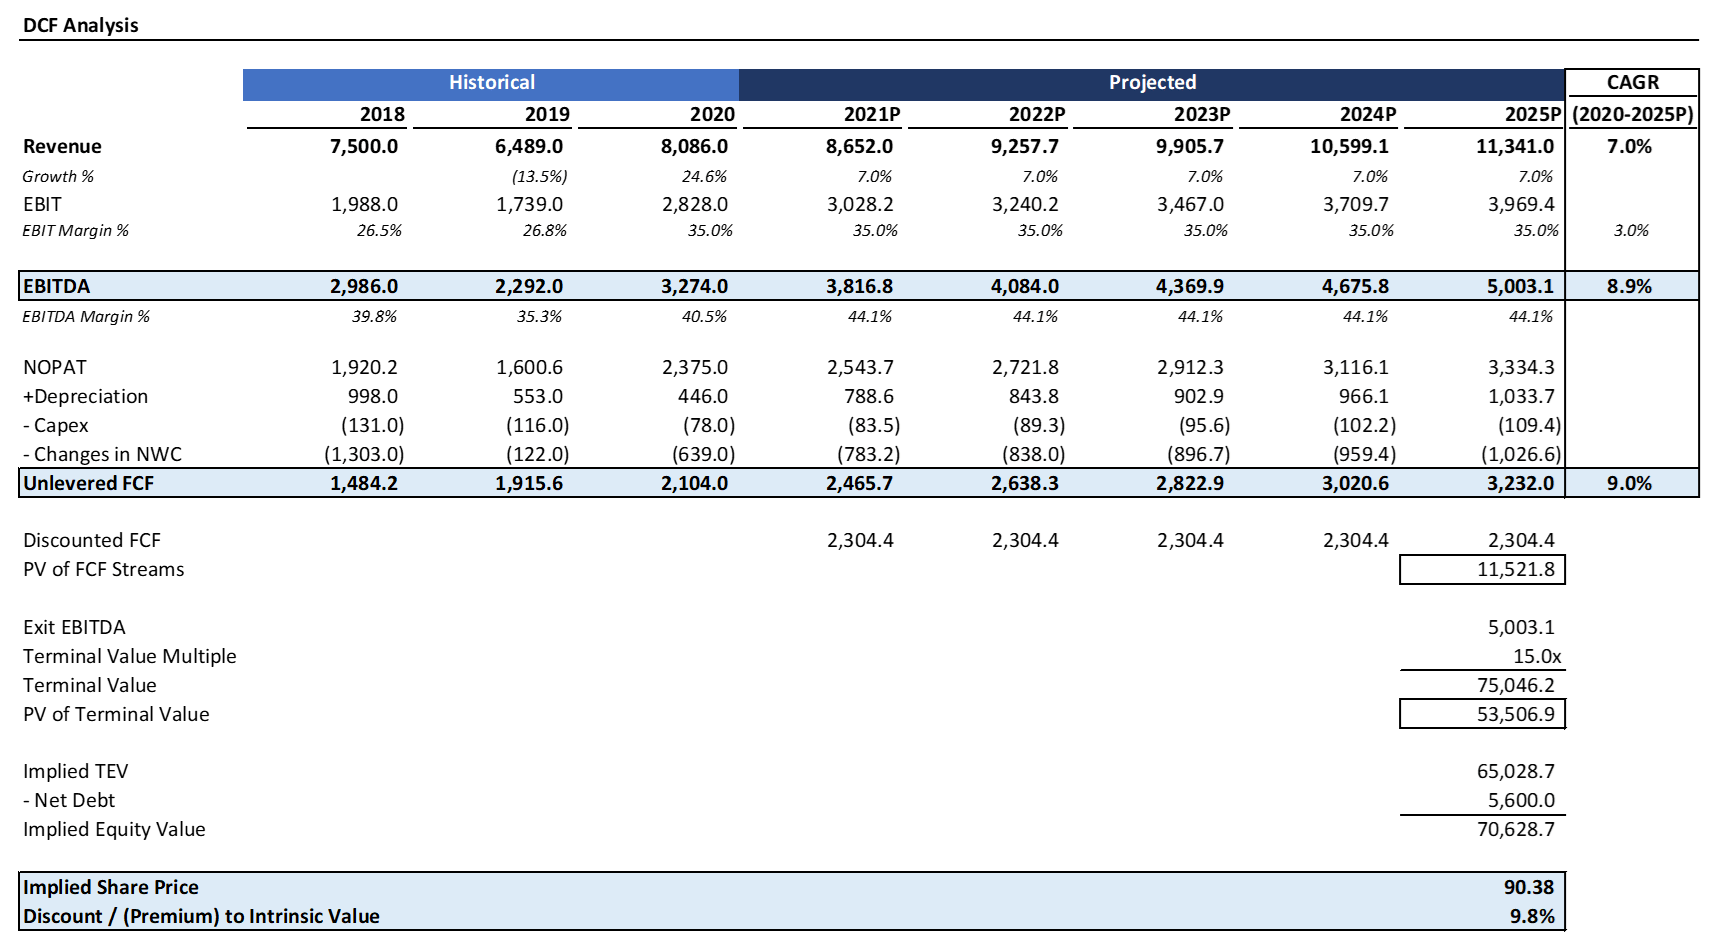Click the PV of FCF Streams label
This screenshot has width=1720, height=950.
tap(103, 569)
